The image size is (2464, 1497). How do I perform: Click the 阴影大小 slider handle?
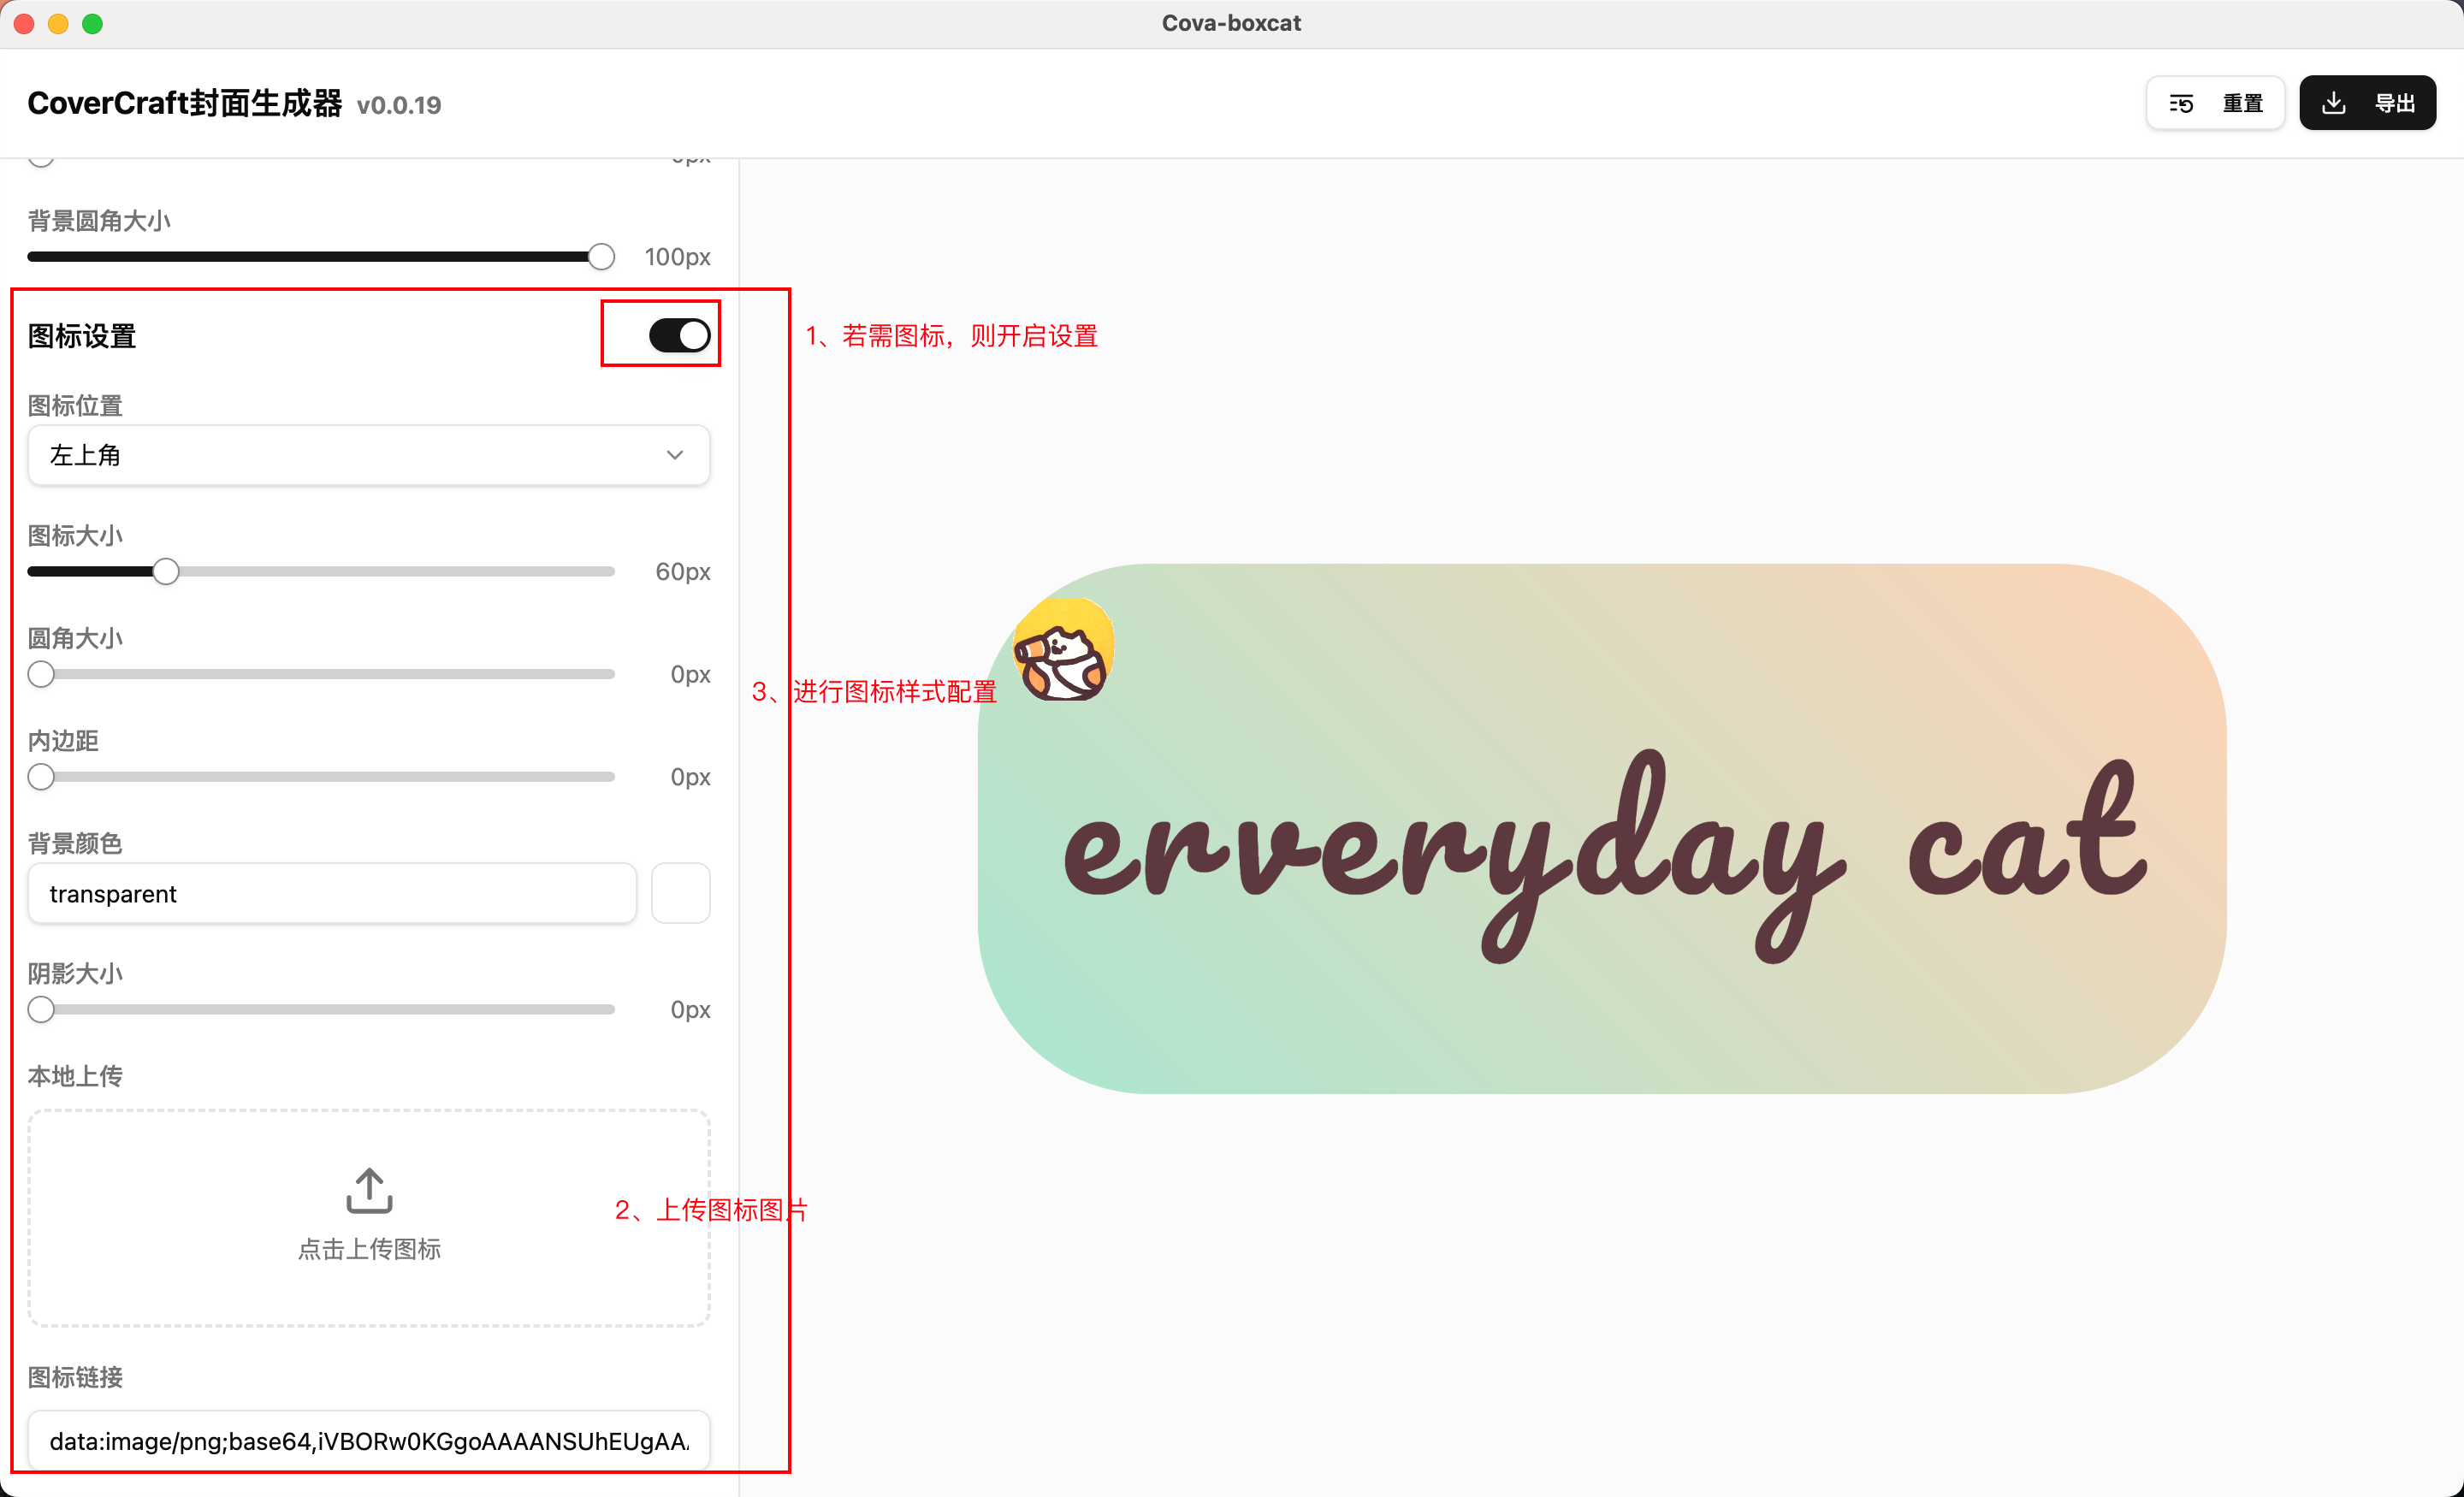point(41,1010)
